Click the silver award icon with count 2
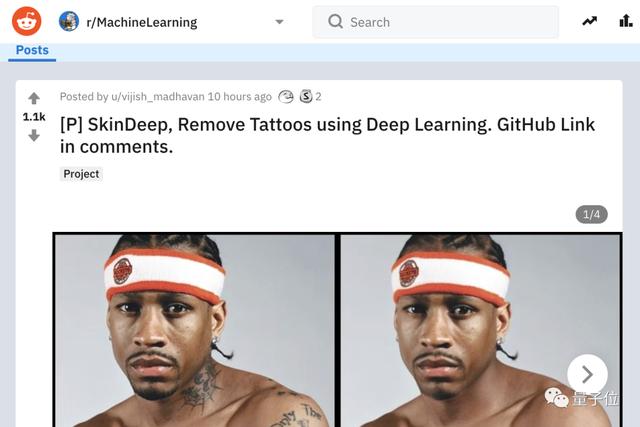The width and height of the screenshot is (640, 427). tap(306, 97)
